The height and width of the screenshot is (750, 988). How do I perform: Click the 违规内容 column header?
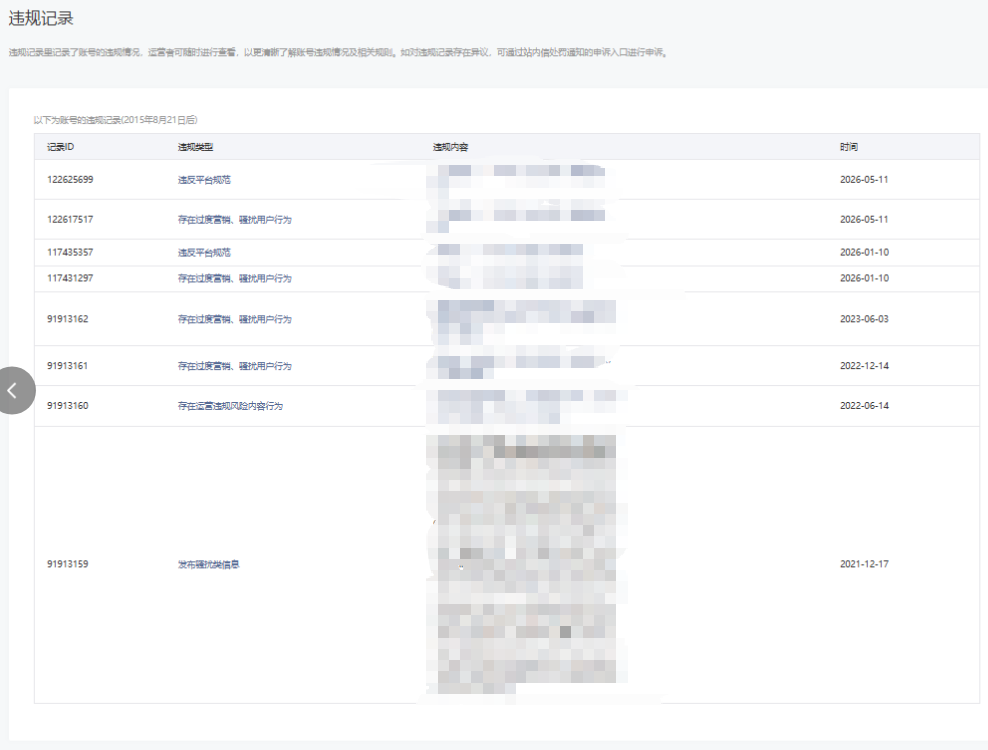pos(451,147)
